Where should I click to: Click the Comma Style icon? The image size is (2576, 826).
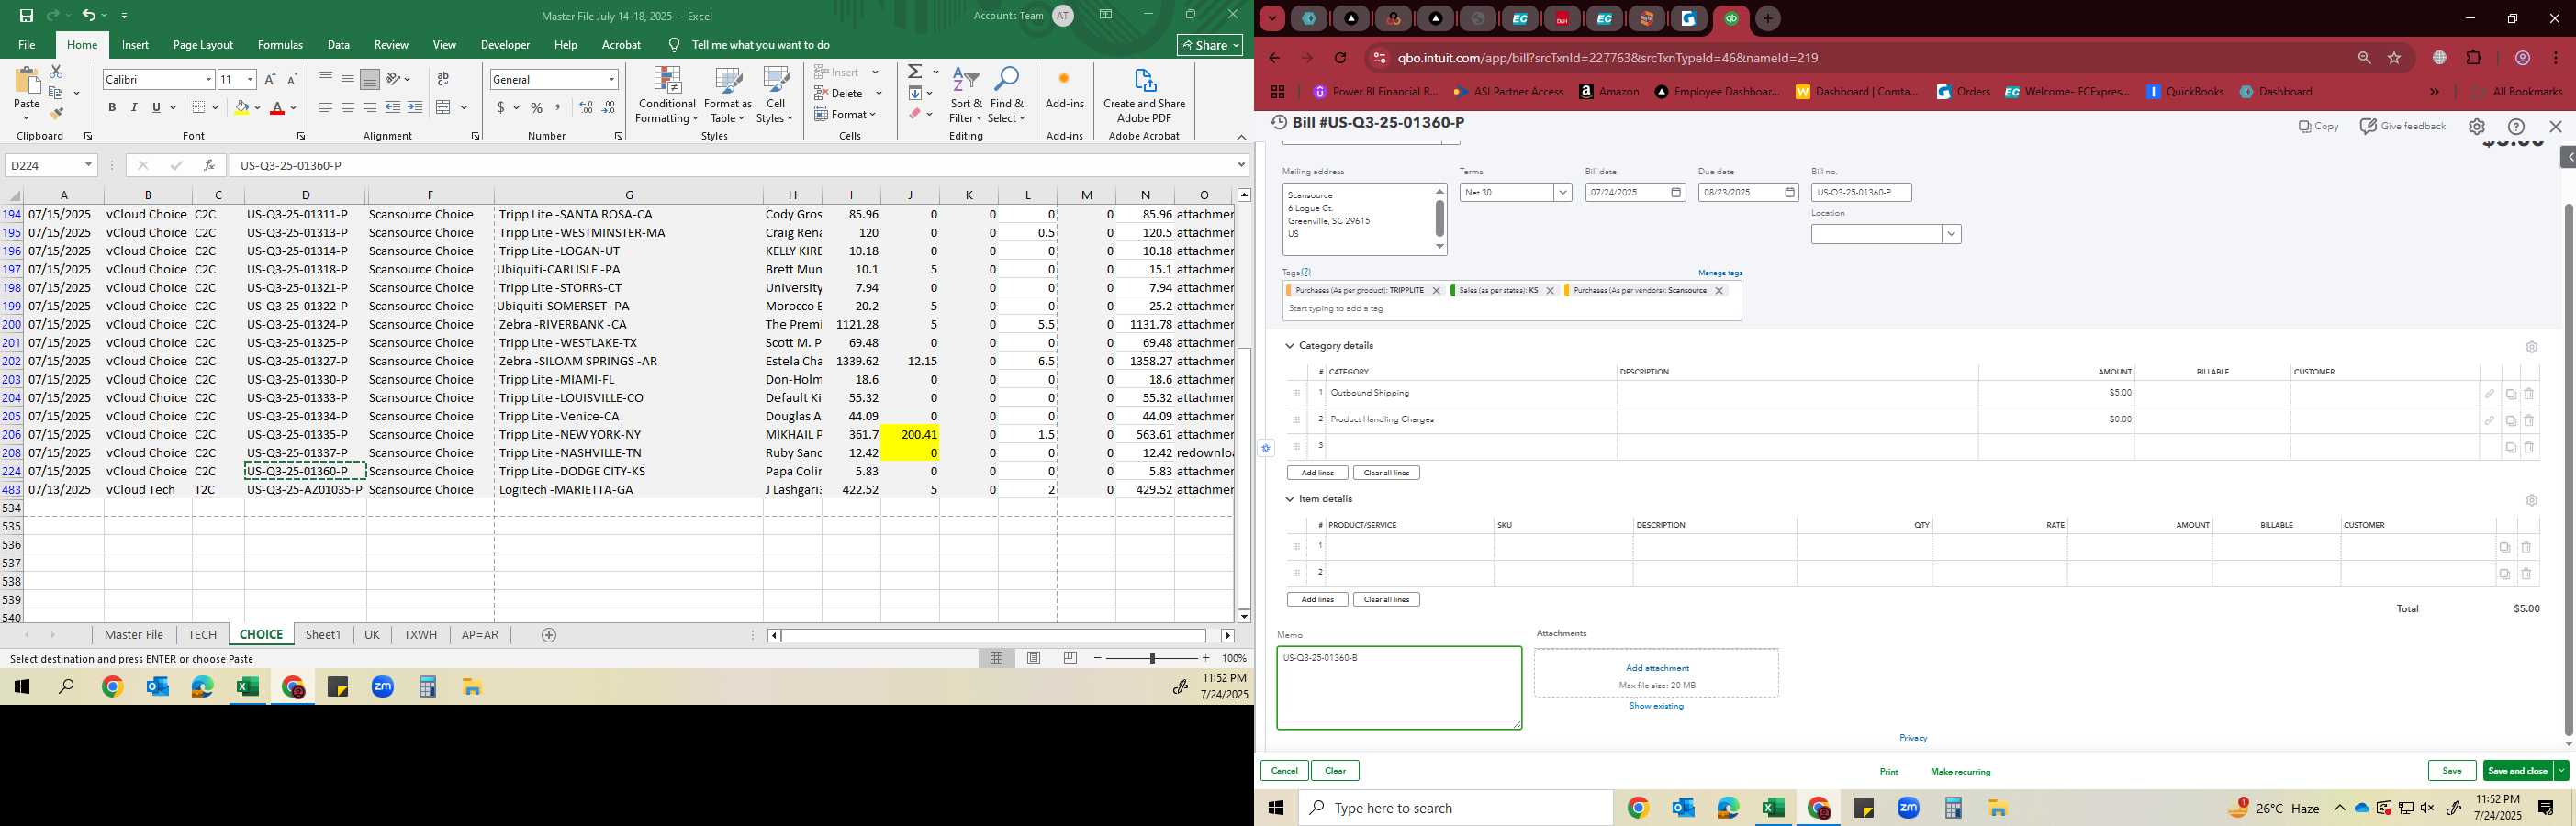click(x=558, y=107)
